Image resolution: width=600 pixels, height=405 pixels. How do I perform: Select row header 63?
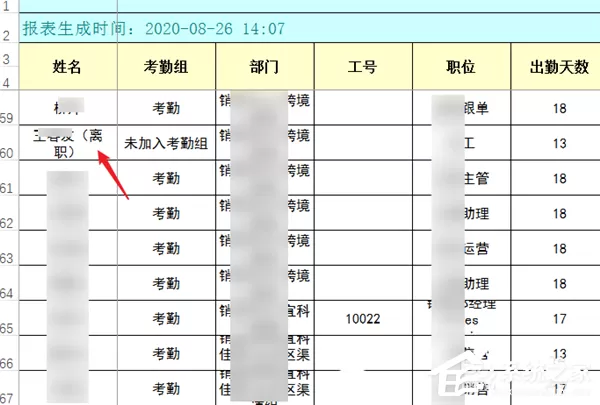[x=9, y=248]
